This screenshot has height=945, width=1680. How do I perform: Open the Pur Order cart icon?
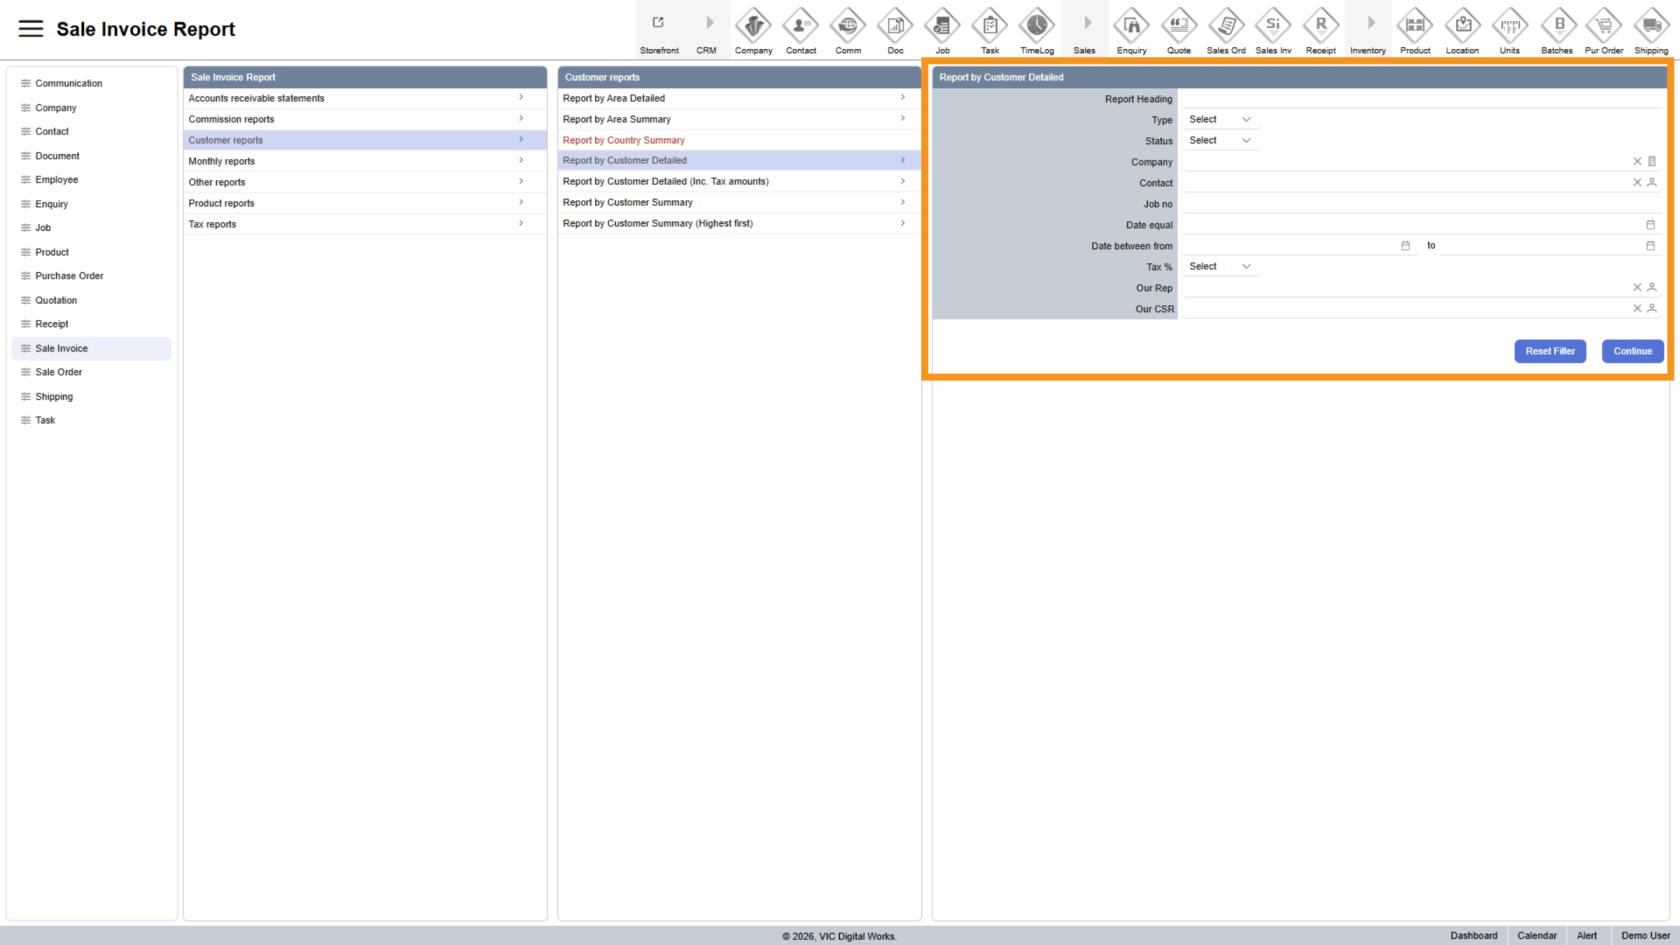click(x=1604, y=25)
